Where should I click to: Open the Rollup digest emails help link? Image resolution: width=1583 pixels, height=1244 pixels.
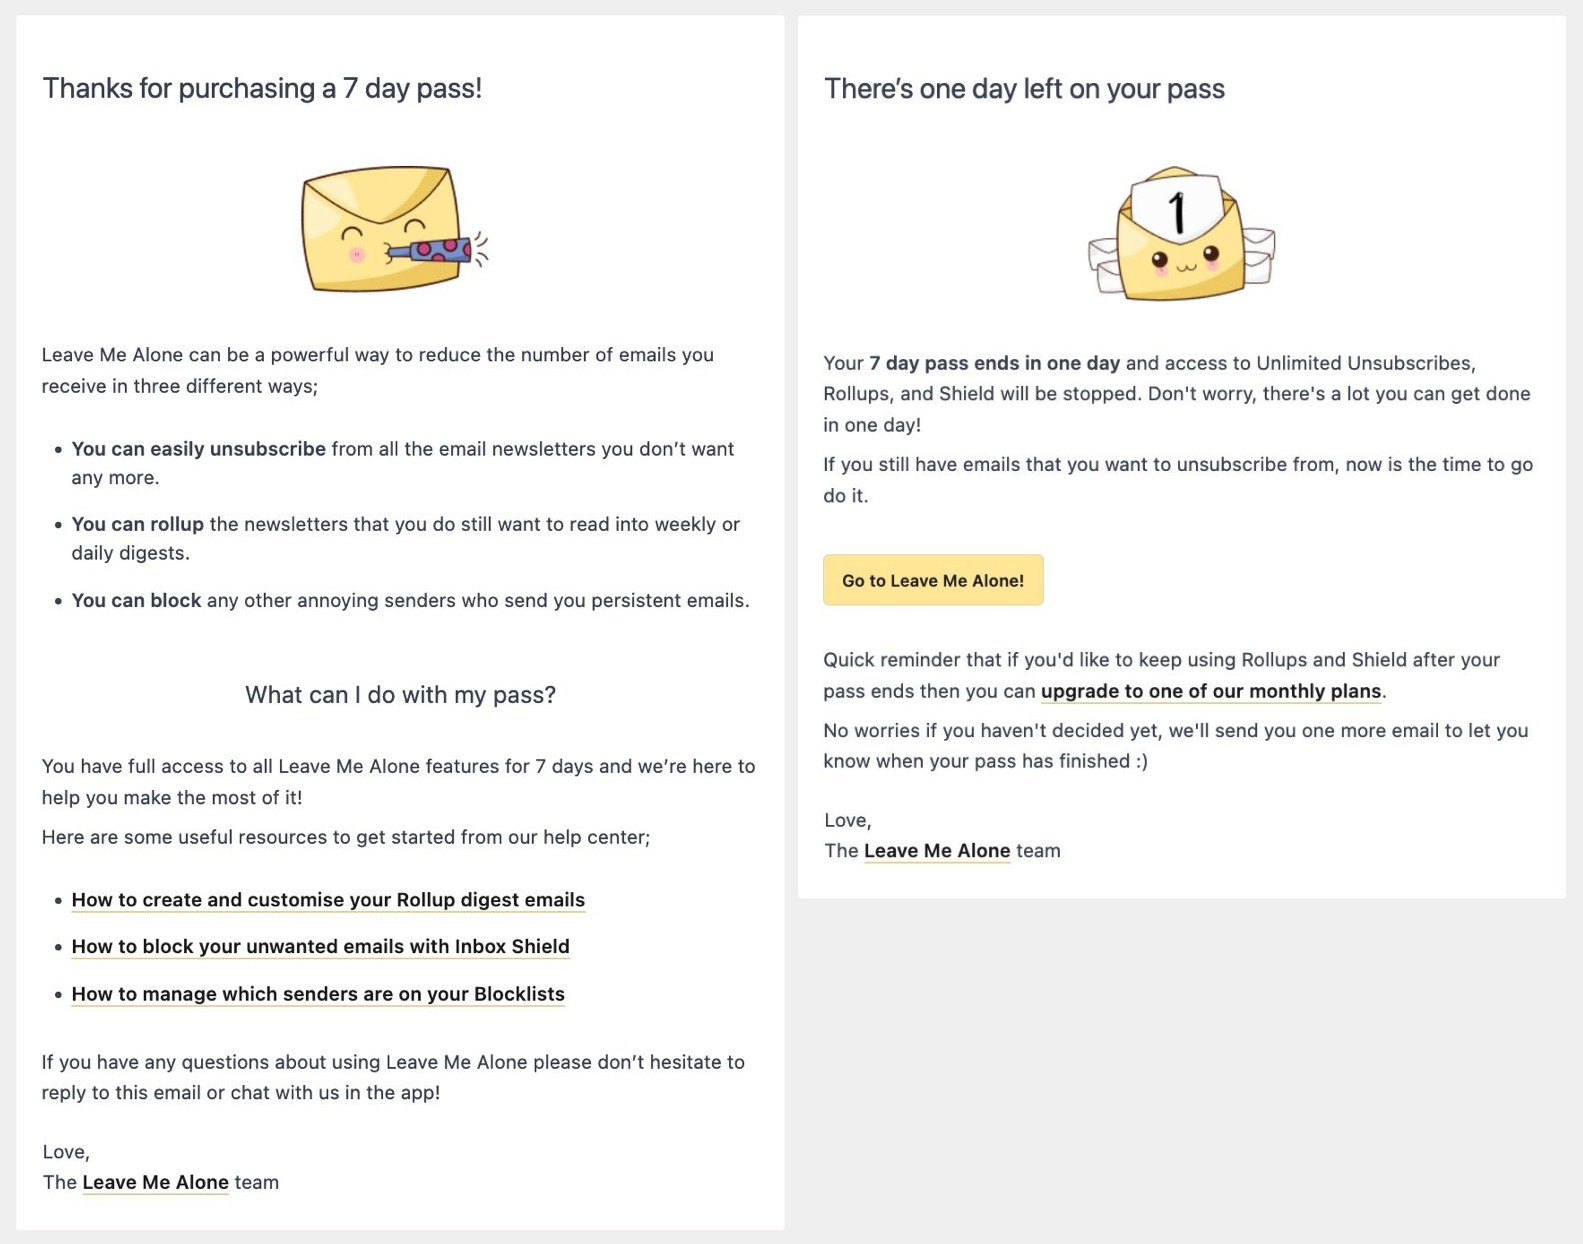328,899
